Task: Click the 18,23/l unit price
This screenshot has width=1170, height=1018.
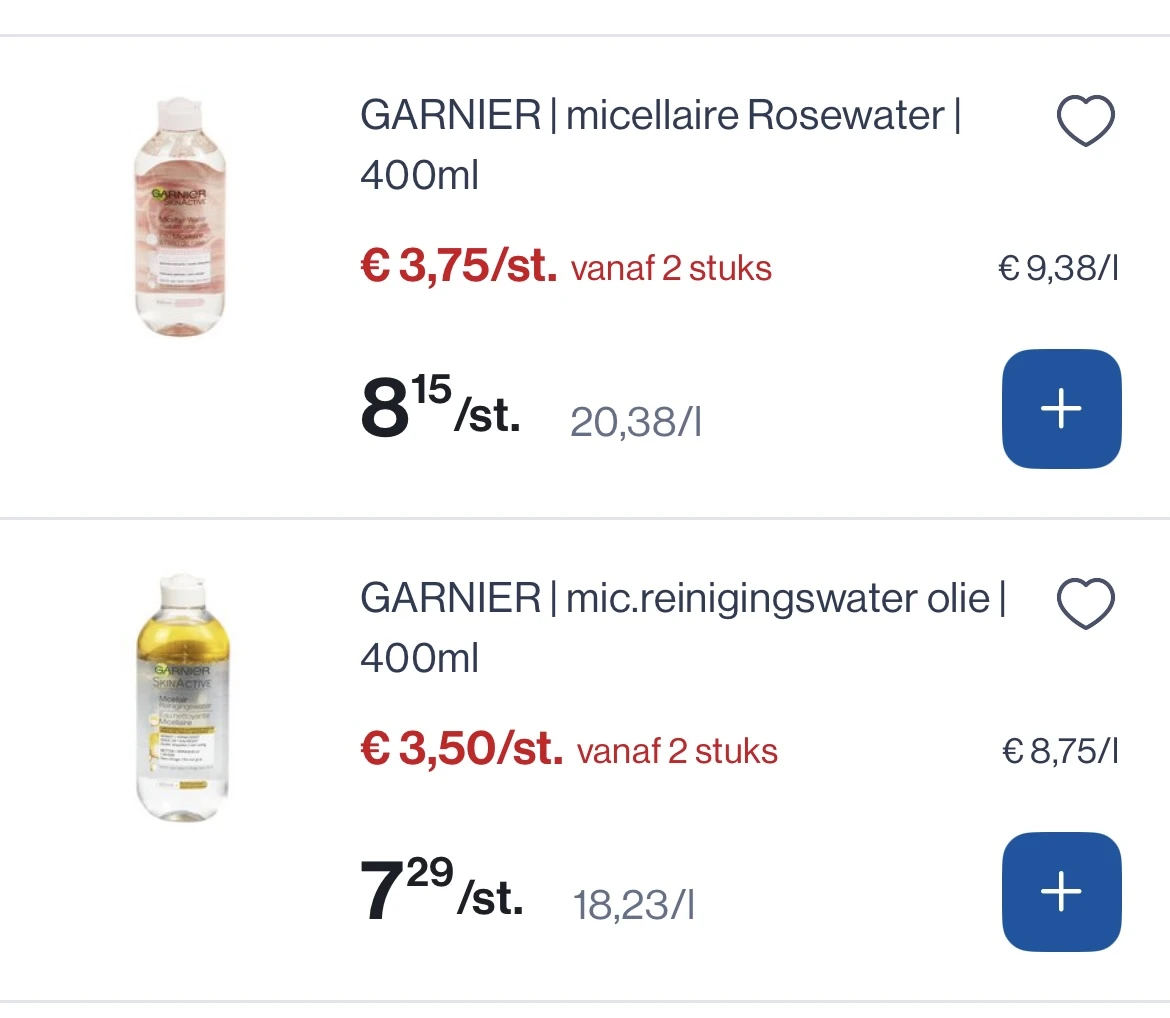Action: point(634,905)
